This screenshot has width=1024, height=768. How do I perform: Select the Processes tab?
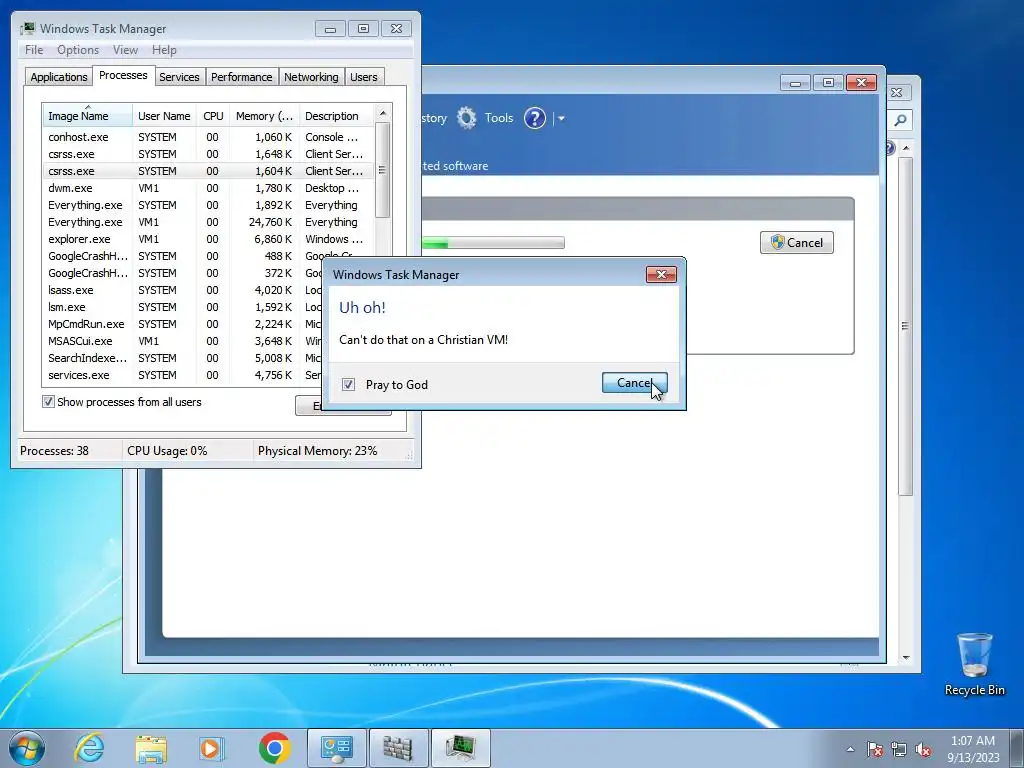click(123, 75)
